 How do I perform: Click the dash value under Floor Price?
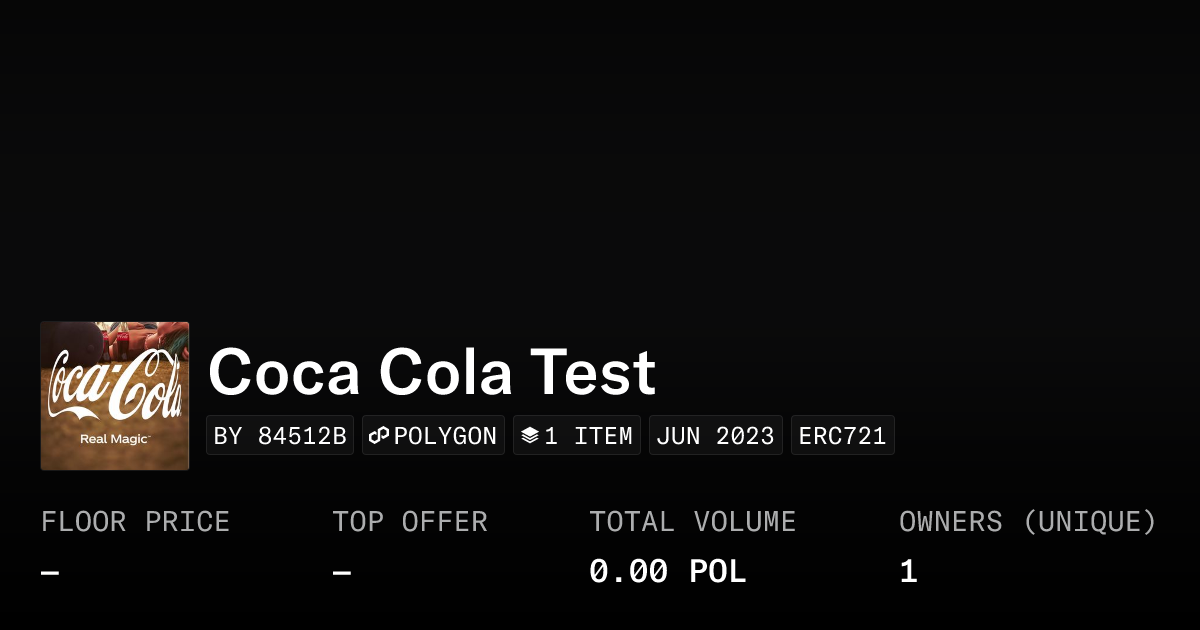pyautogui.click(x=50, y=573)
